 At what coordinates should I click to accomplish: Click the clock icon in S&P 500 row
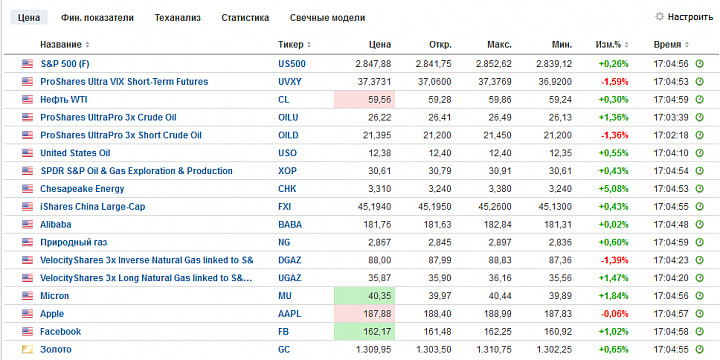coord(699,64)
